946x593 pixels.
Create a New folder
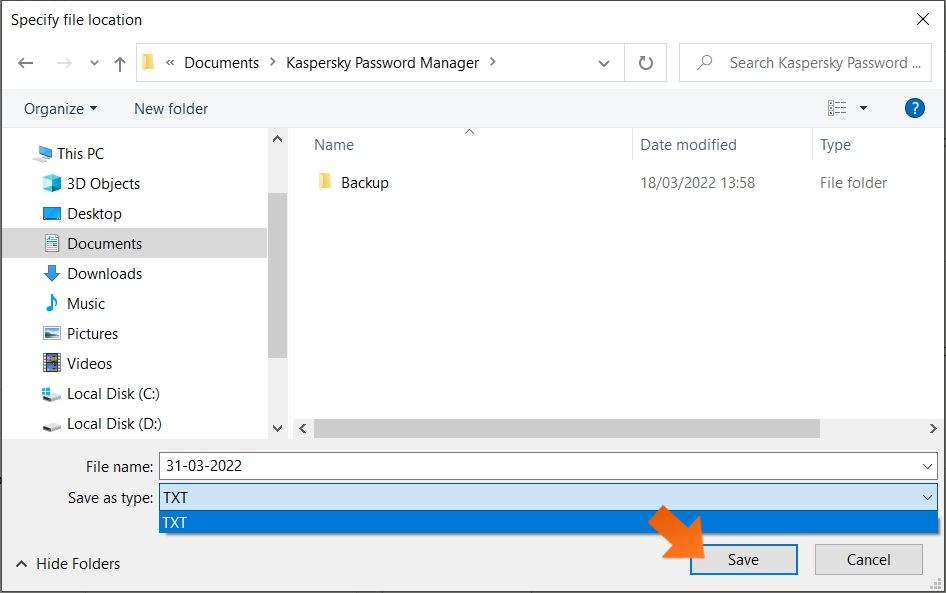click(x=171, y=109)
